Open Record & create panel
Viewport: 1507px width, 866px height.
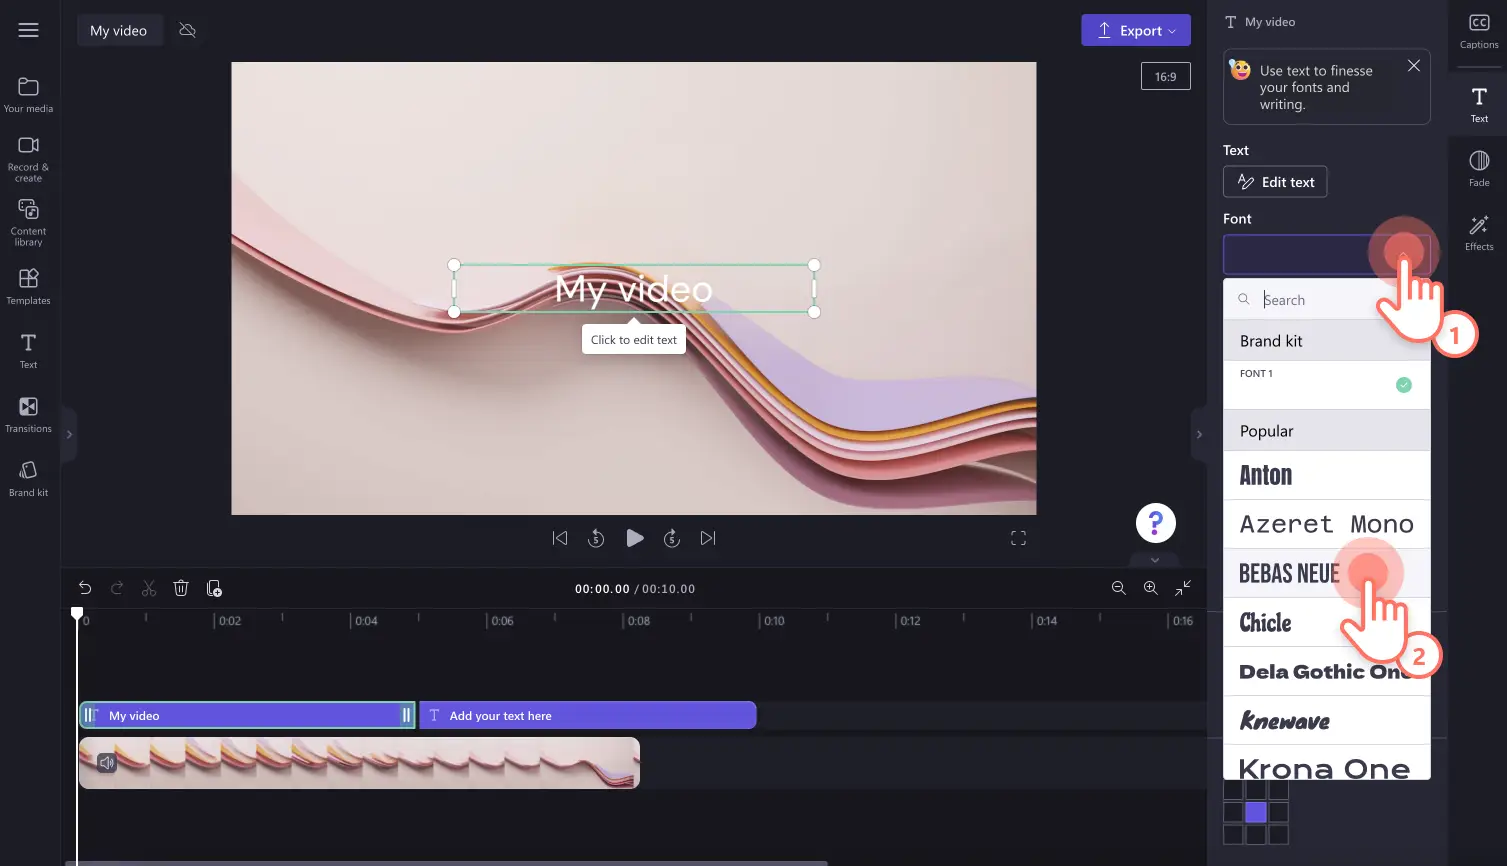28,159
